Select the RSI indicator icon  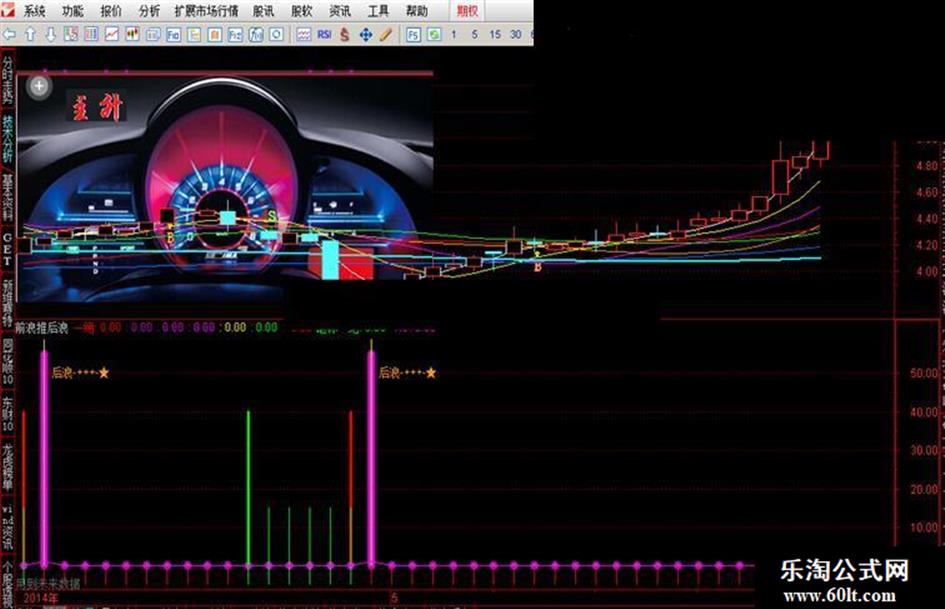point(324,34)
